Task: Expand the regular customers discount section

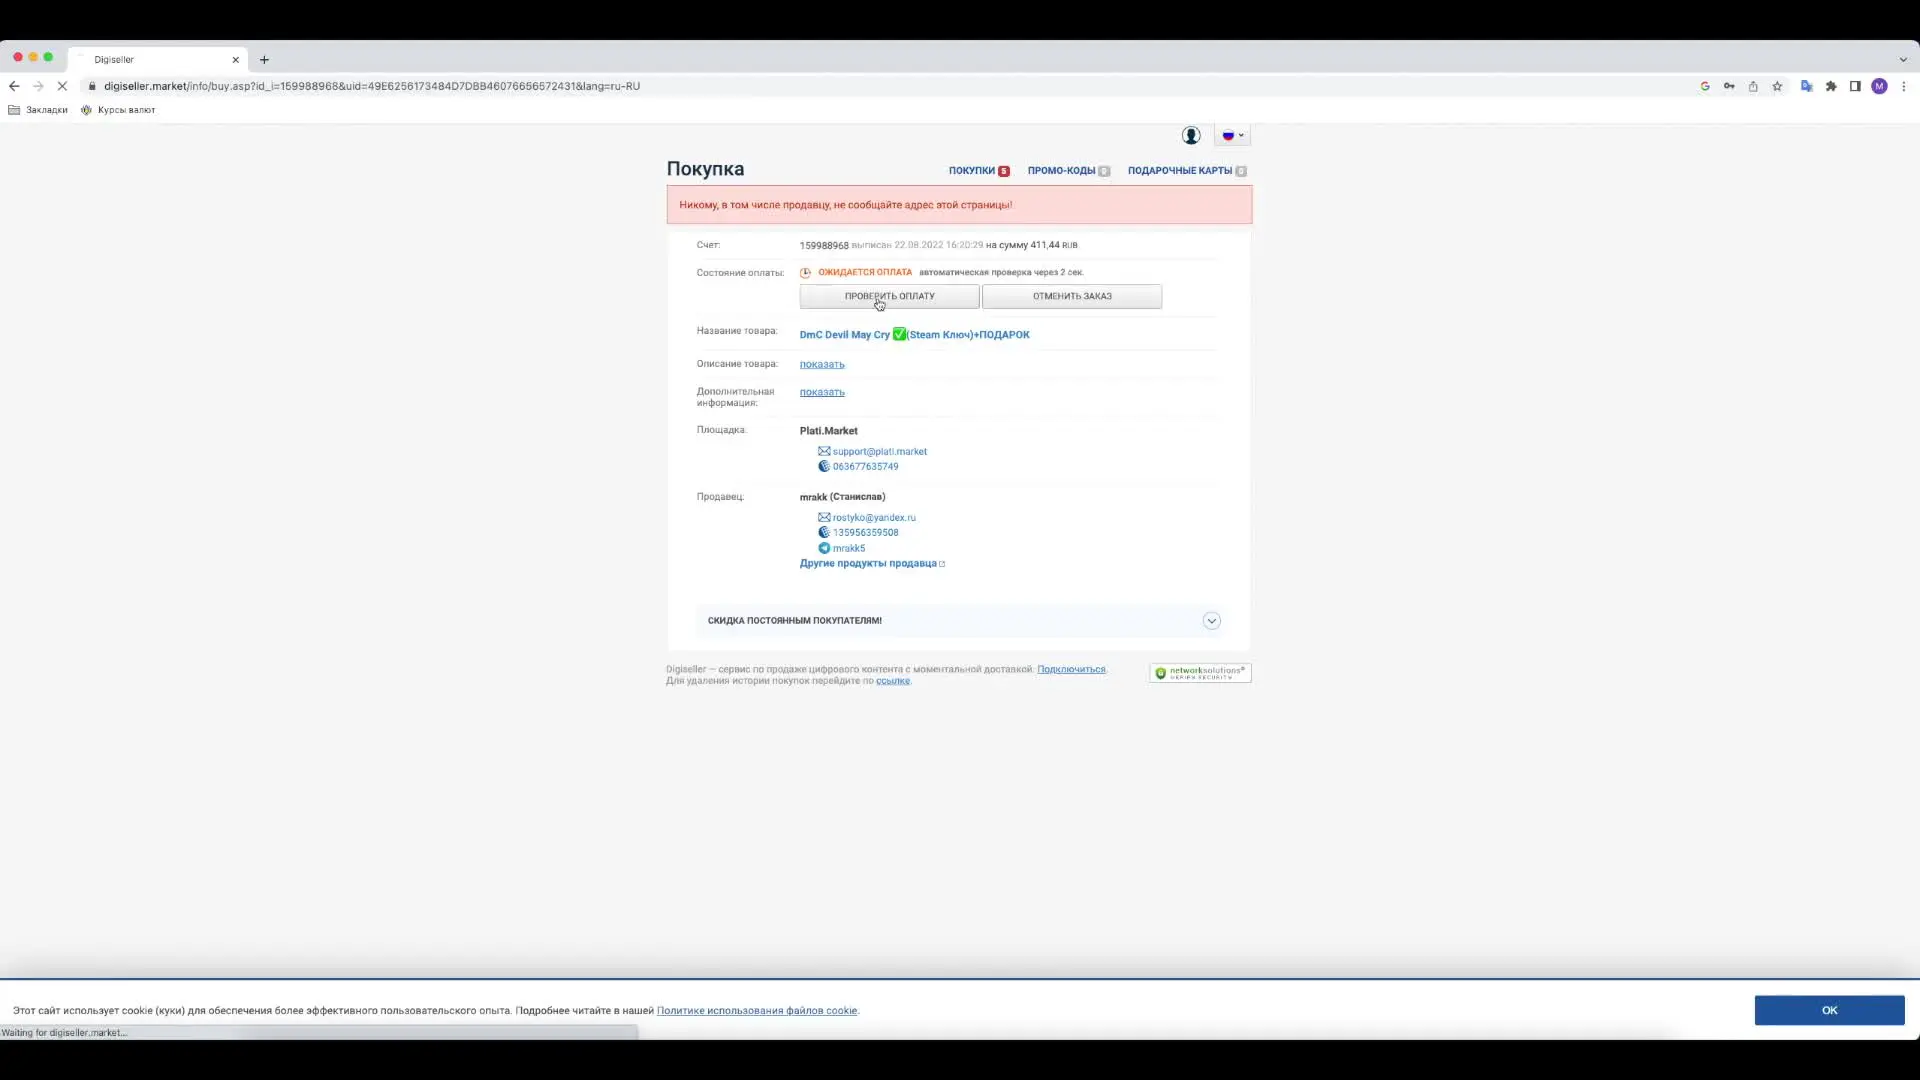Action: click(1211, 621)
